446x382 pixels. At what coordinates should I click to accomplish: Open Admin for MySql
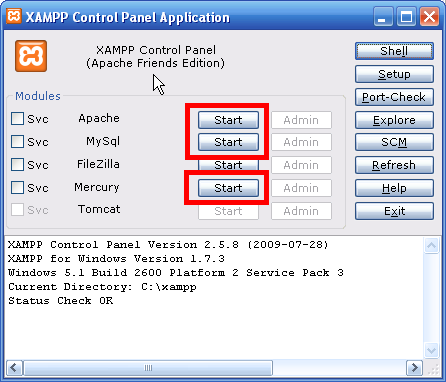click(x=301, y=142)
